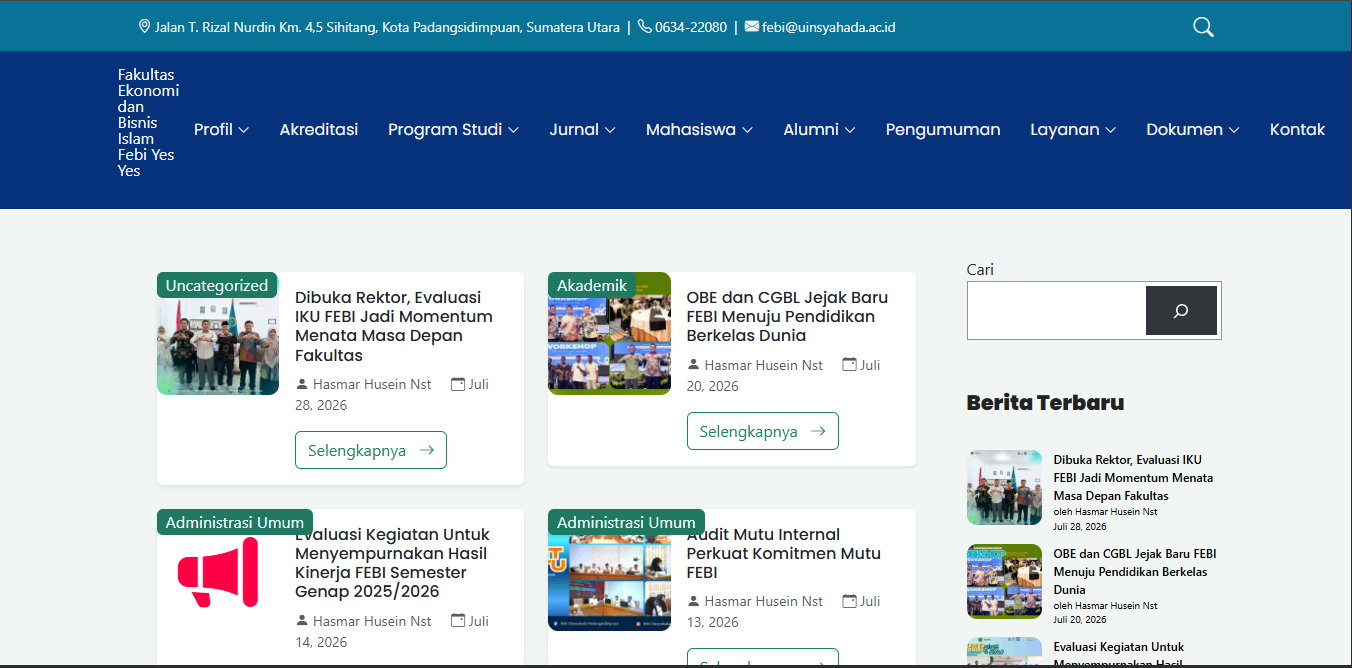Expand the Program Studi menu
1352x668 pixels.
[x=453, y=129]
